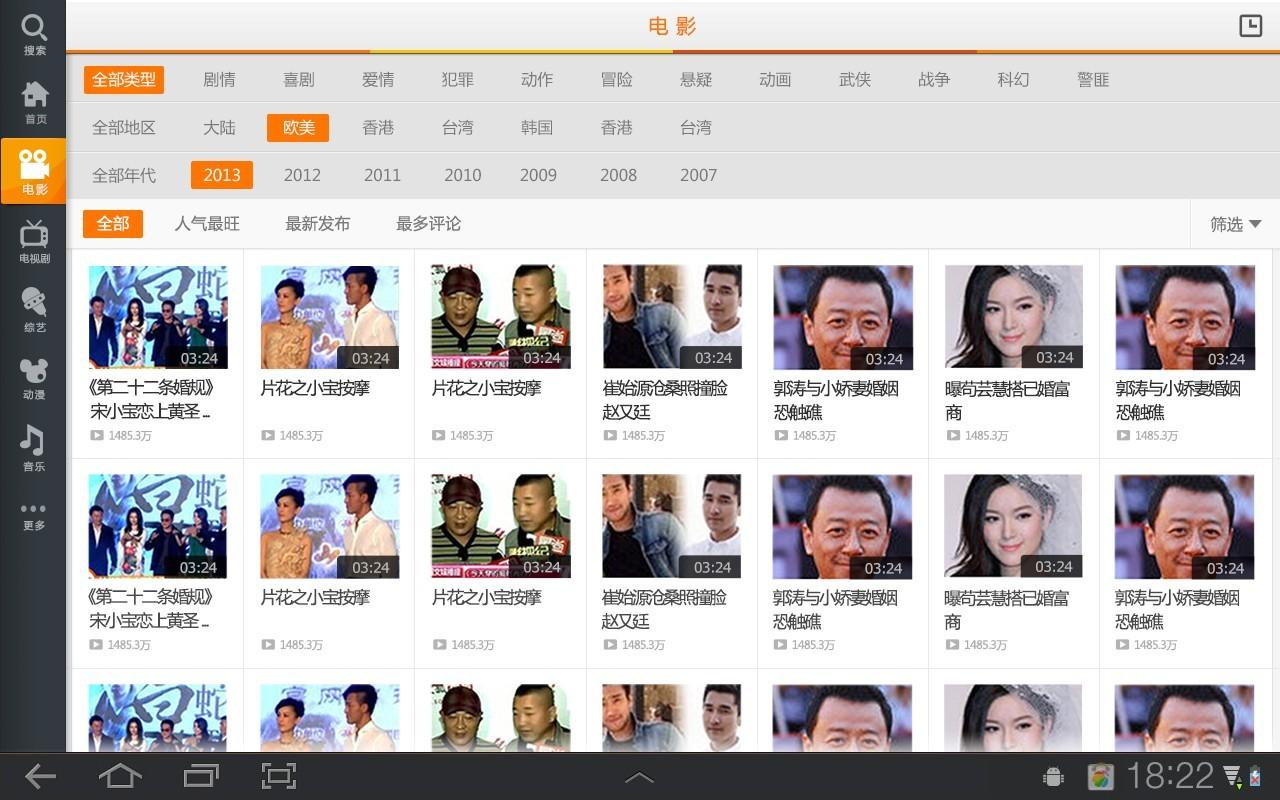Filter by 大陆 region
This screenshot has height=800, width=1280.
click(219, 127)
